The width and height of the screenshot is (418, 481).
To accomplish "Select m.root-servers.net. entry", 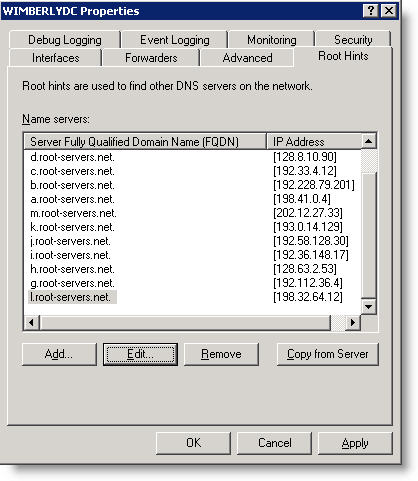I will pyautogui.click(x=73, y=213).
